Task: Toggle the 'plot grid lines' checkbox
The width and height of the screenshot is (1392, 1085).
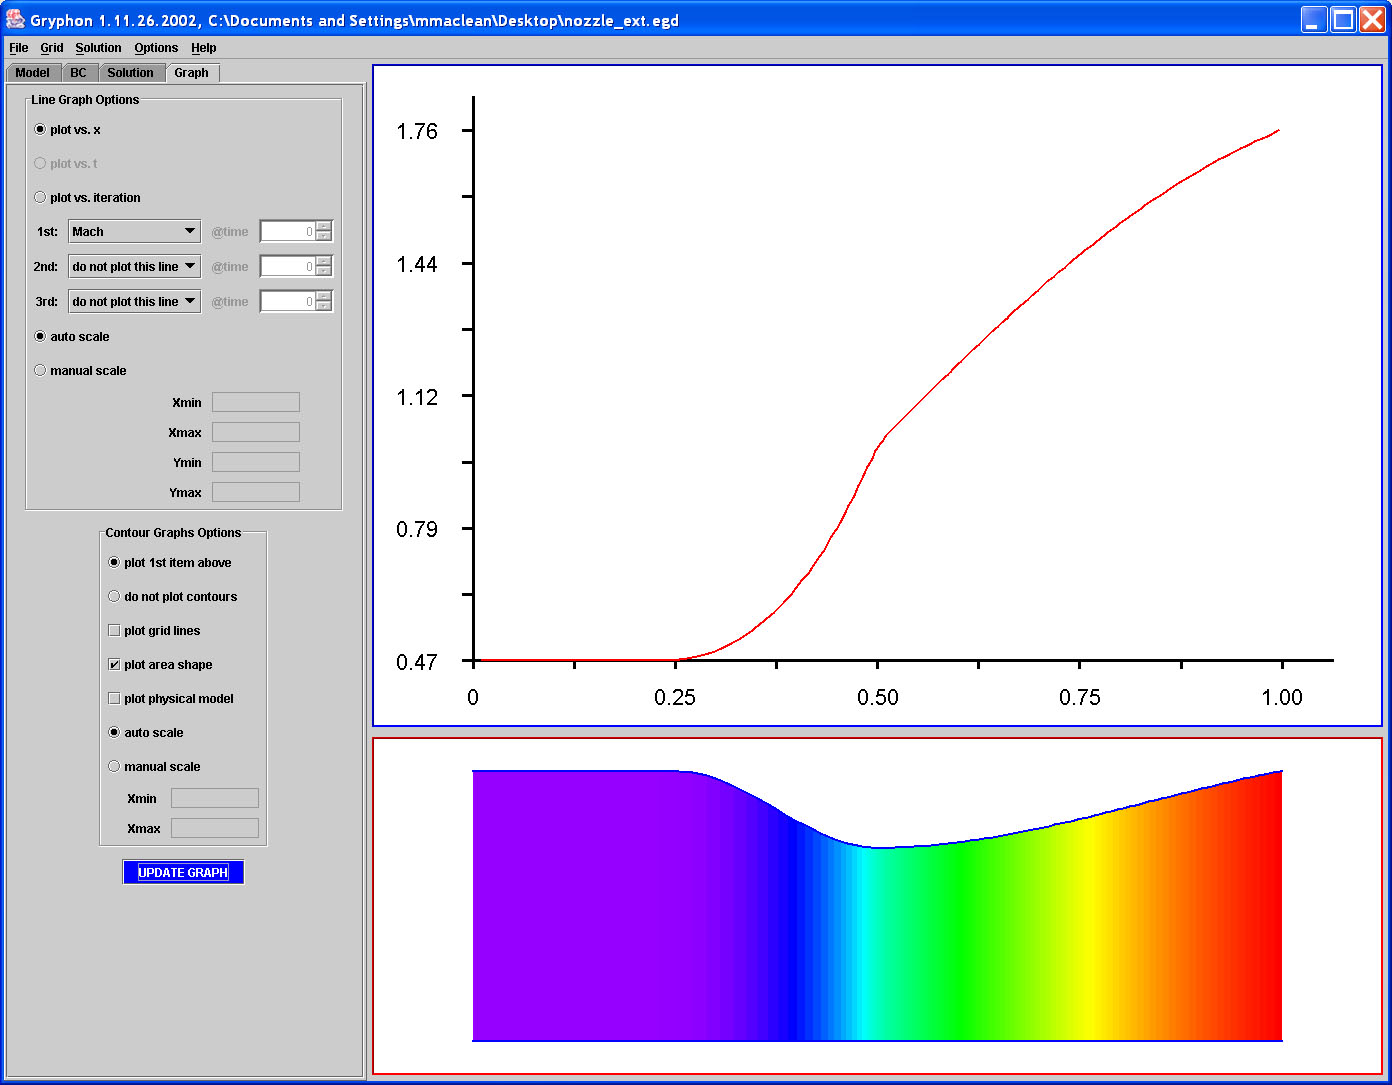Action: [114, 631]
